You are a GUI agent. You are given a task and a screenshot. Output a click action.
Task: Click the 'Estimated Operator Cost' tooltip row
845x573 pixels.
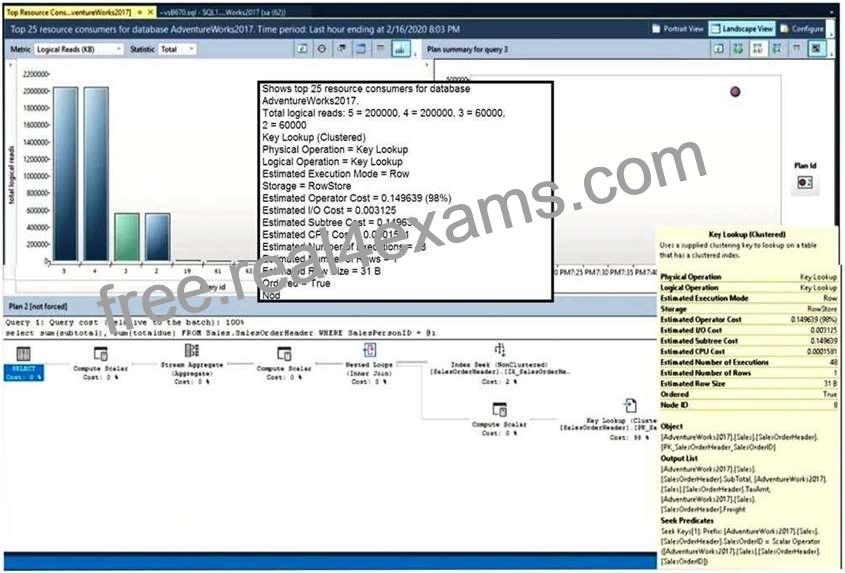749,320
